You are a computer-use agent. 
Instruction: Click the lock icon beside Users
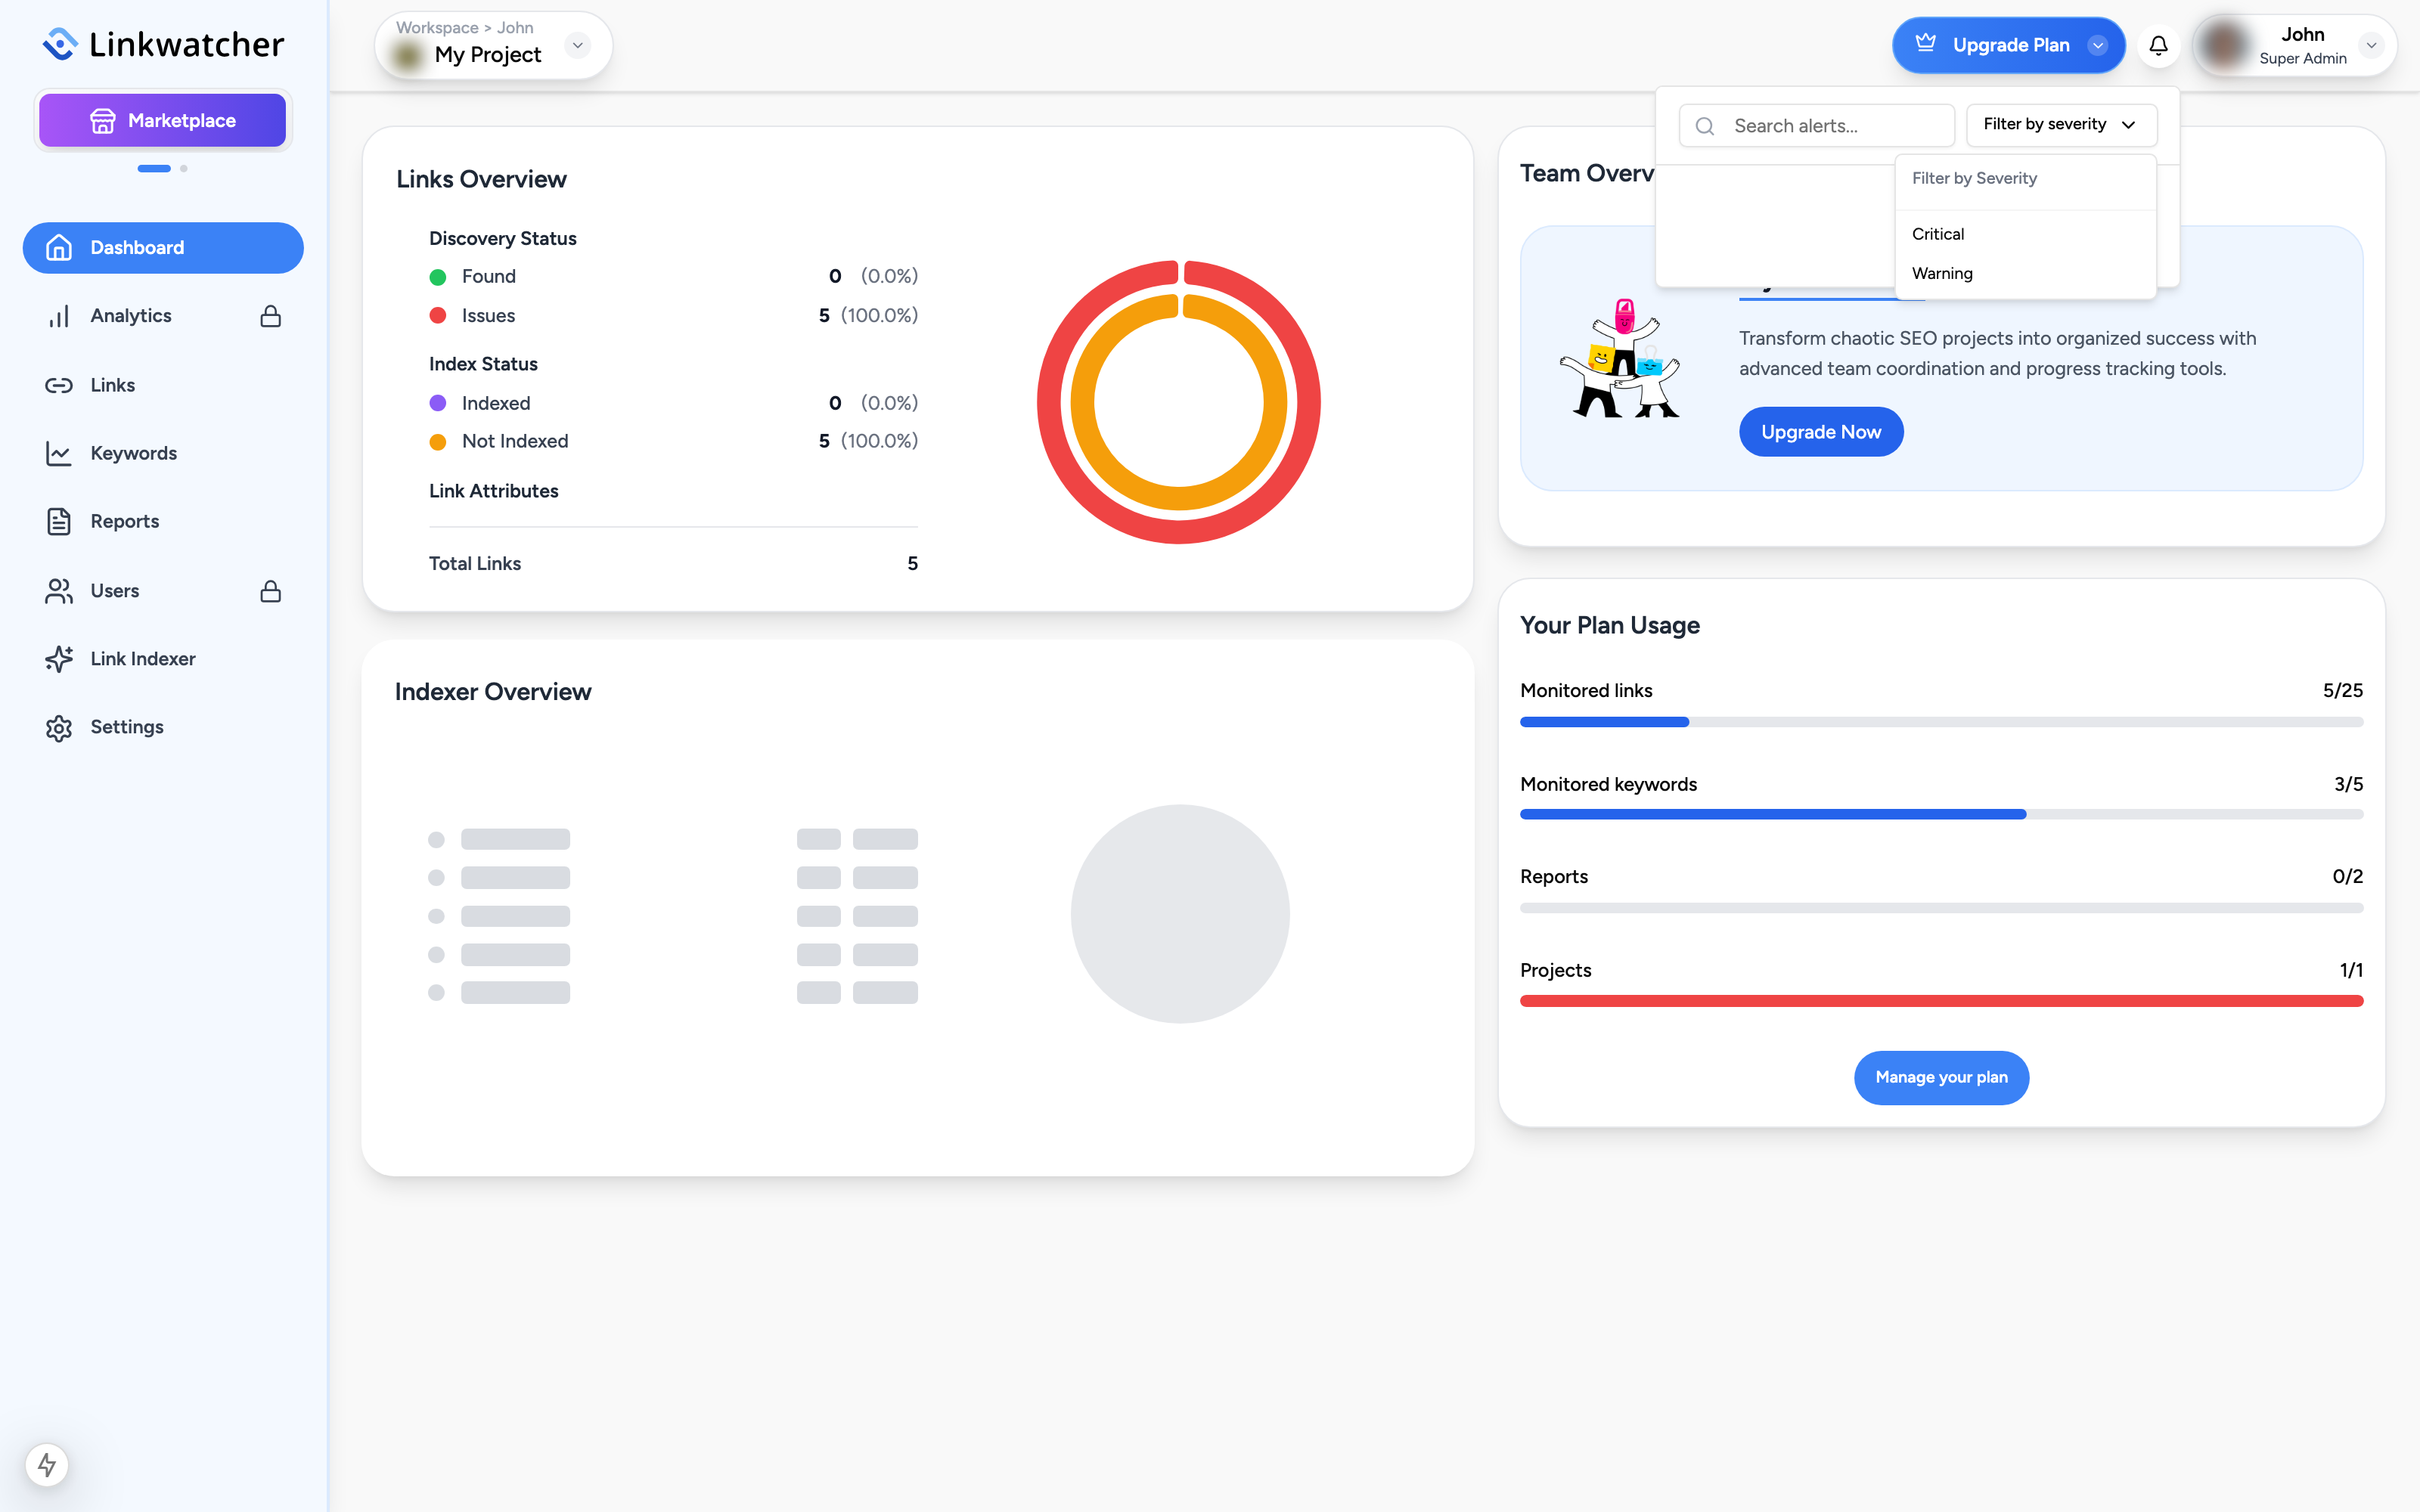[x=270, y=591]
